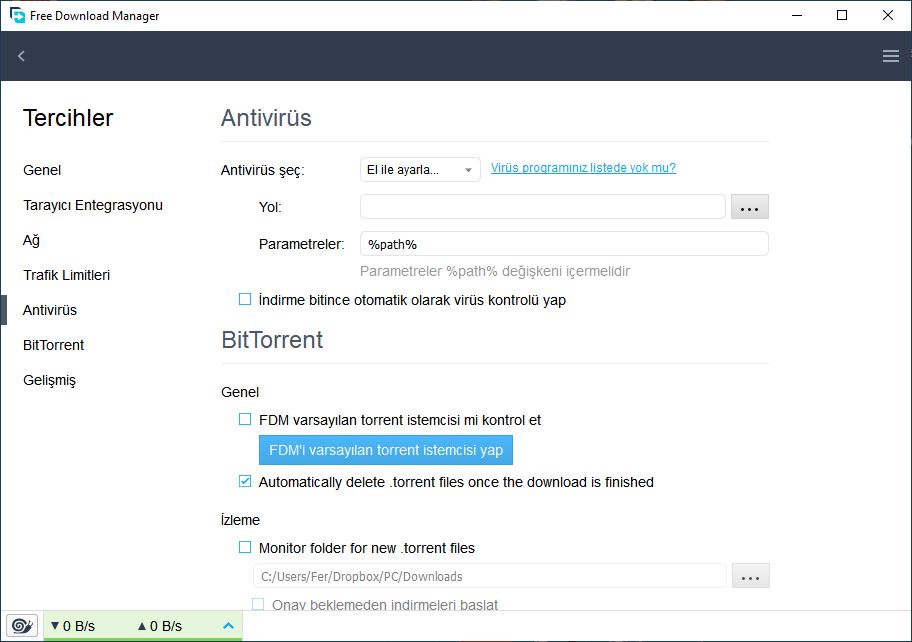Open the hamburger menu icon
Image resolution: width=912 pixels, height=642 pixels.
coord(890,56)
